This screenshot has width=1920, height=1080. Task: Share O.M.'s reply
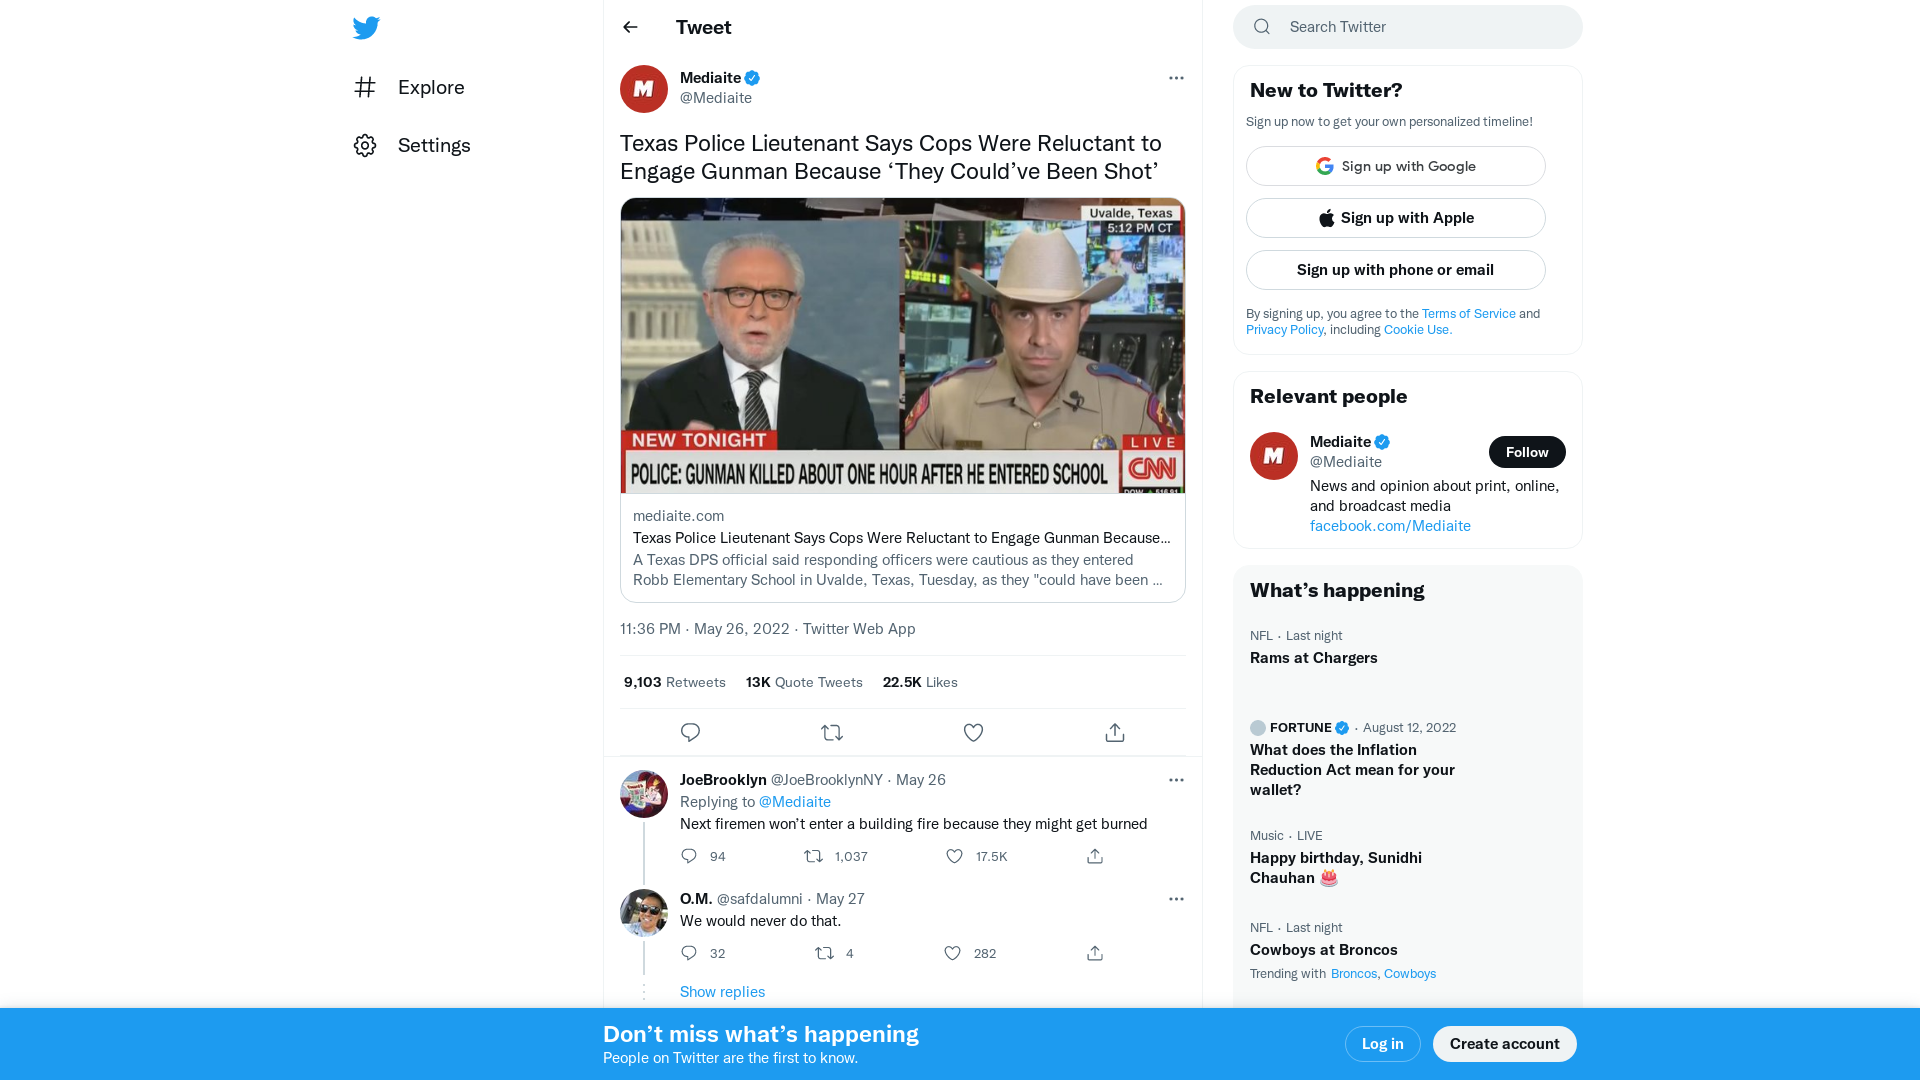pyautogui.click(x=1095, y=953)
